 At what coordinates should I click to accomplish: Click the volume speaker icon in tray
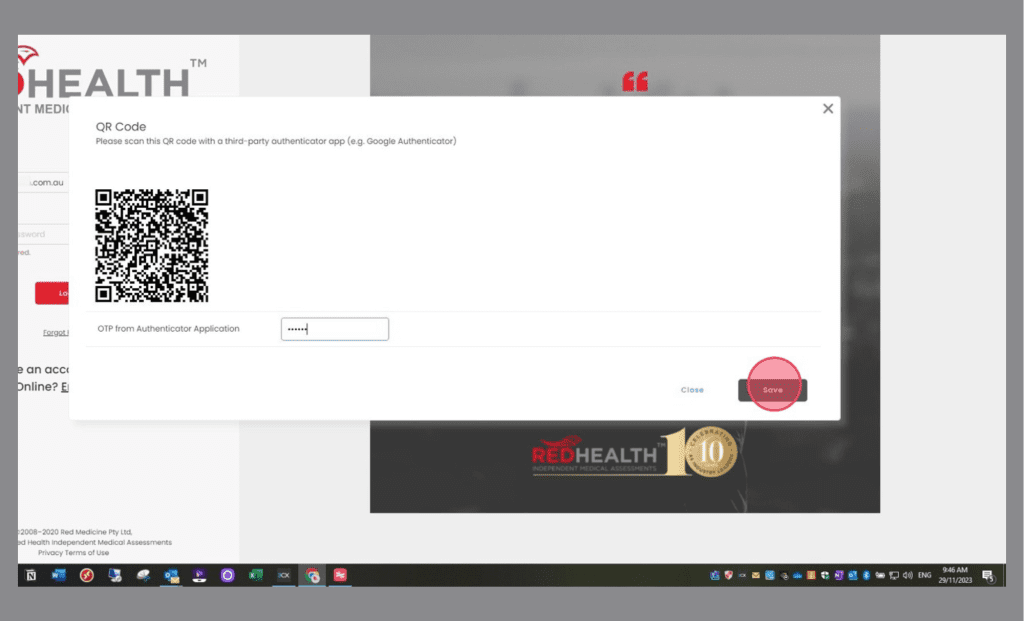point(907,576)
